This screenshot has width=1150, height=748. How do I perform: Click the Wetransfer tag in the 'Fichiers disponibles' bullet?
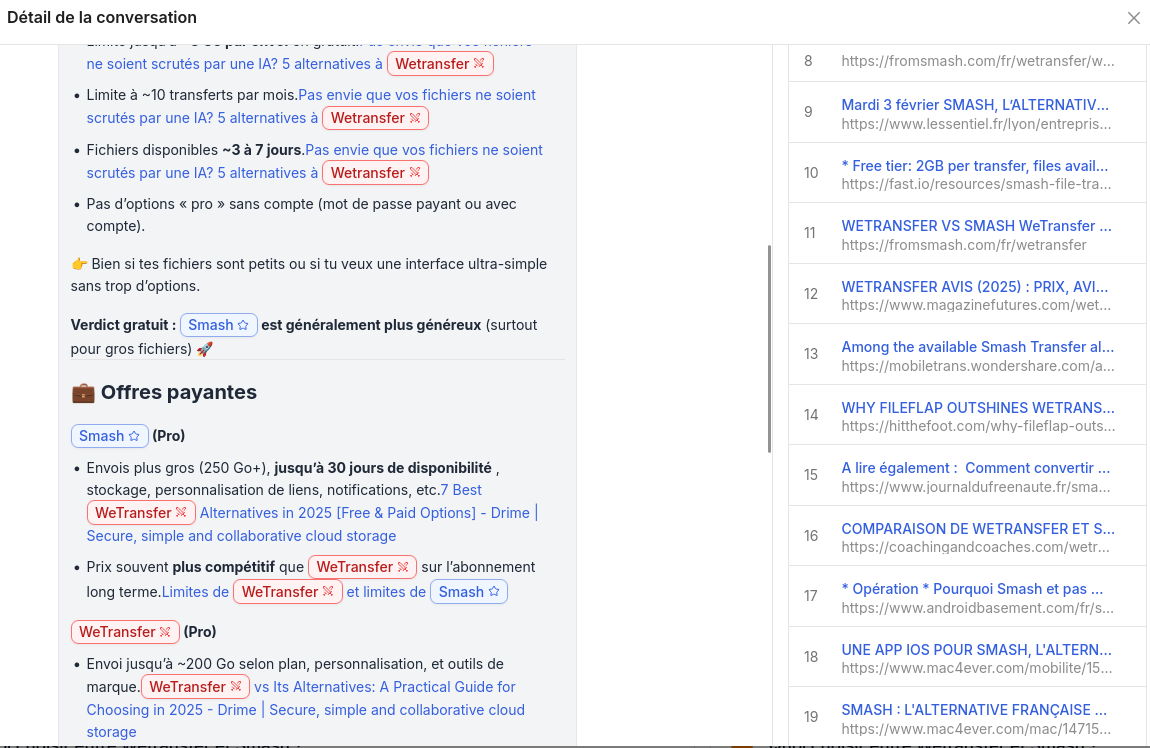pos(376,173)
